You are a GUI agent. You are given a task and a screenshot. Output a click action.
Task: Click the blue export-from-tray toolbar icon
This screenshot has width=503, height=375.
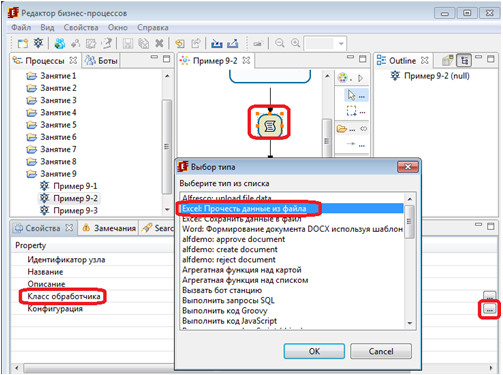coord(233,43)
